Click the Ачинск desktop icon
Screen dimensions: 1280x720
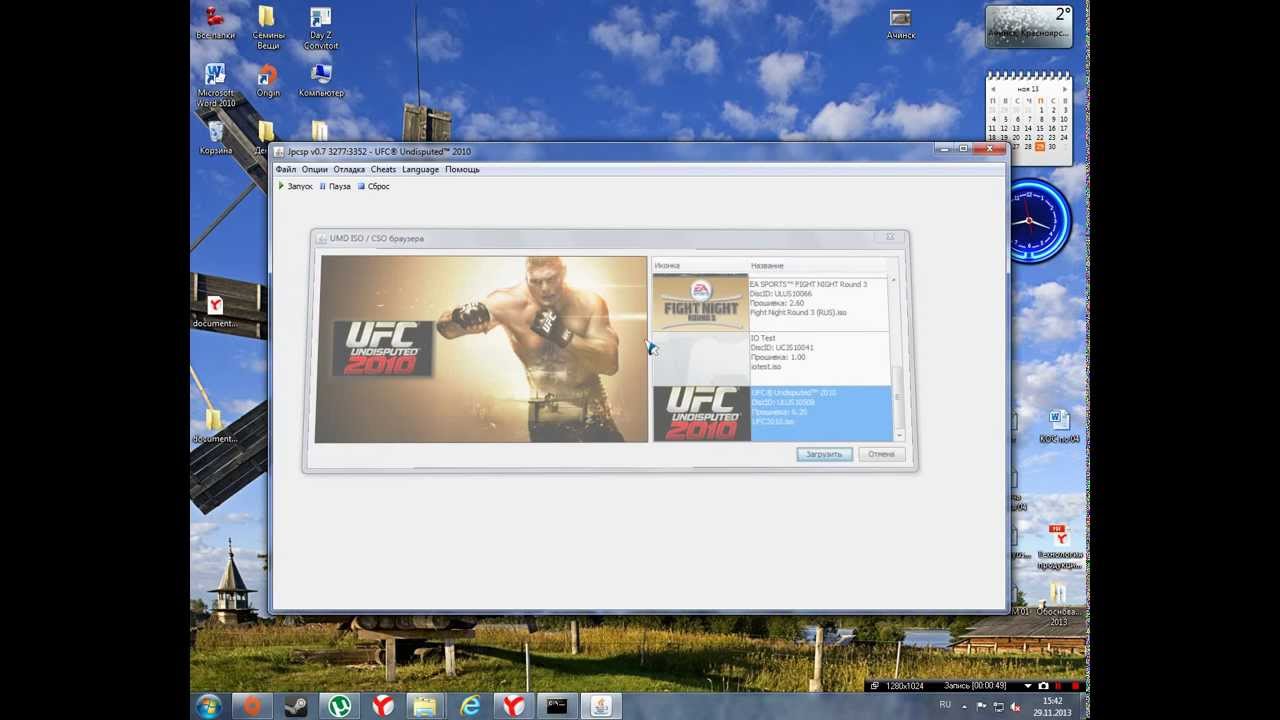click(x=901, y=23)
